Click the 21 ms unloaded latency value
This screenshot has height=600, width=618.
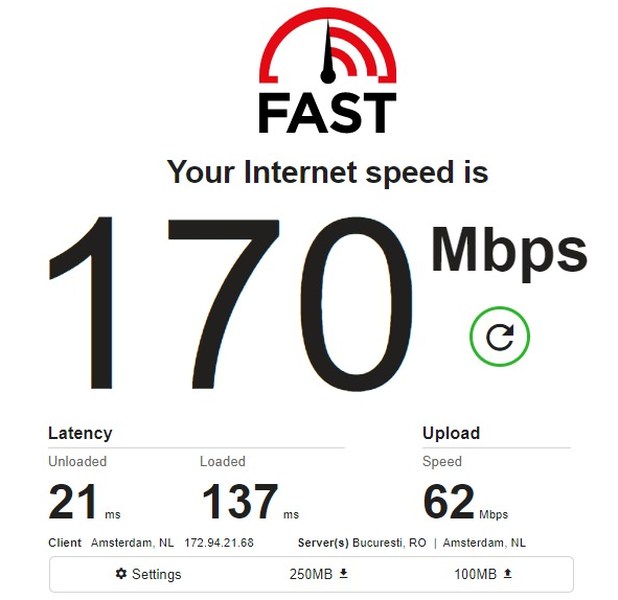84,501
